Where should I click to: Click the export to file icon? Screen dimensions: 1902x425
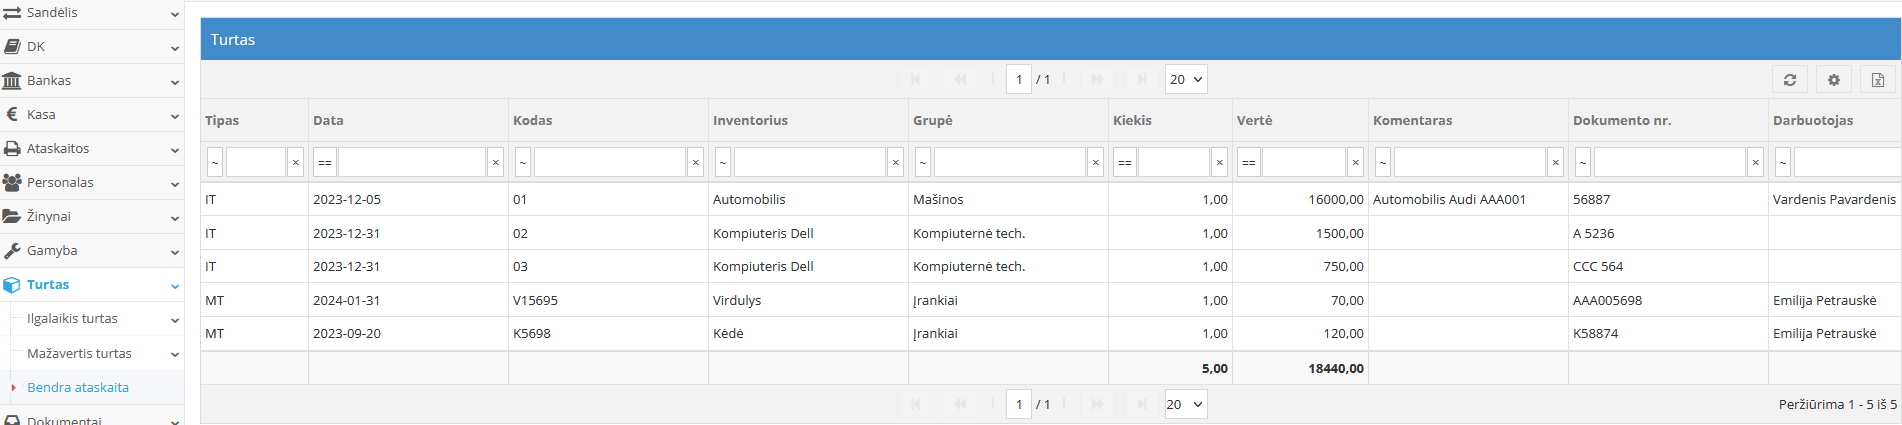pos(1878,80)
